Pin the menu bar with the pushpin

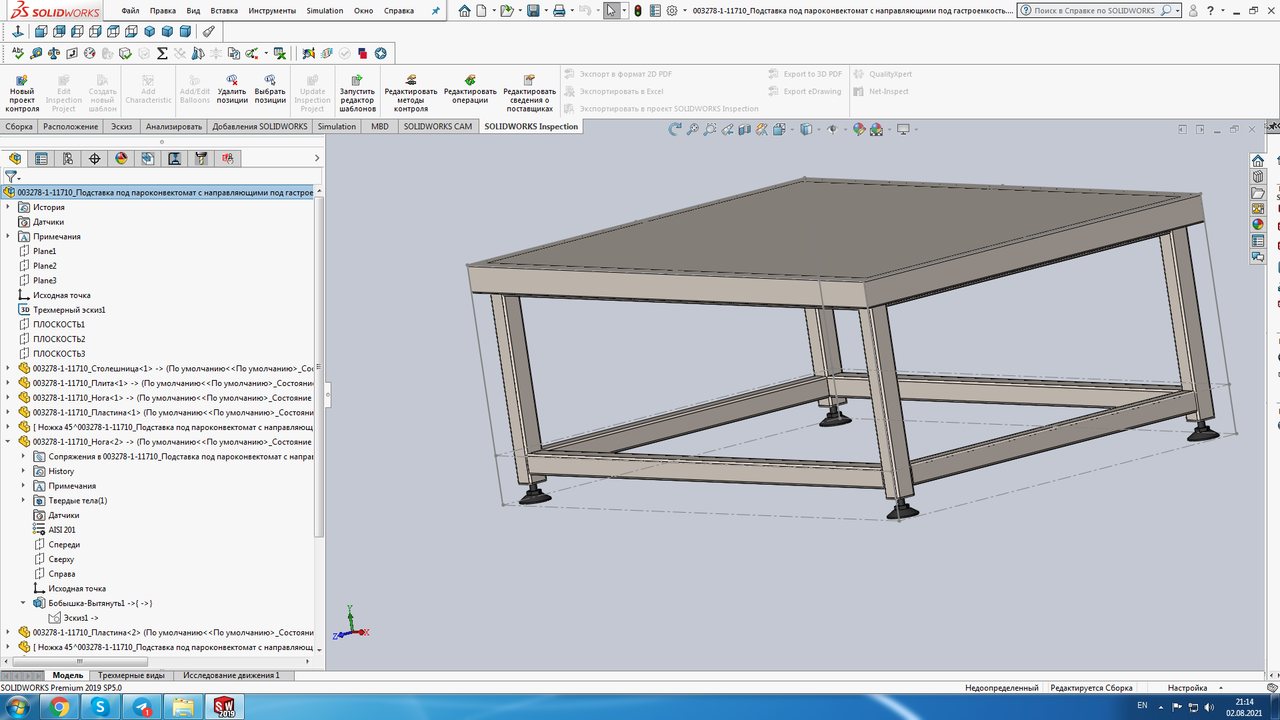[435, 11]
